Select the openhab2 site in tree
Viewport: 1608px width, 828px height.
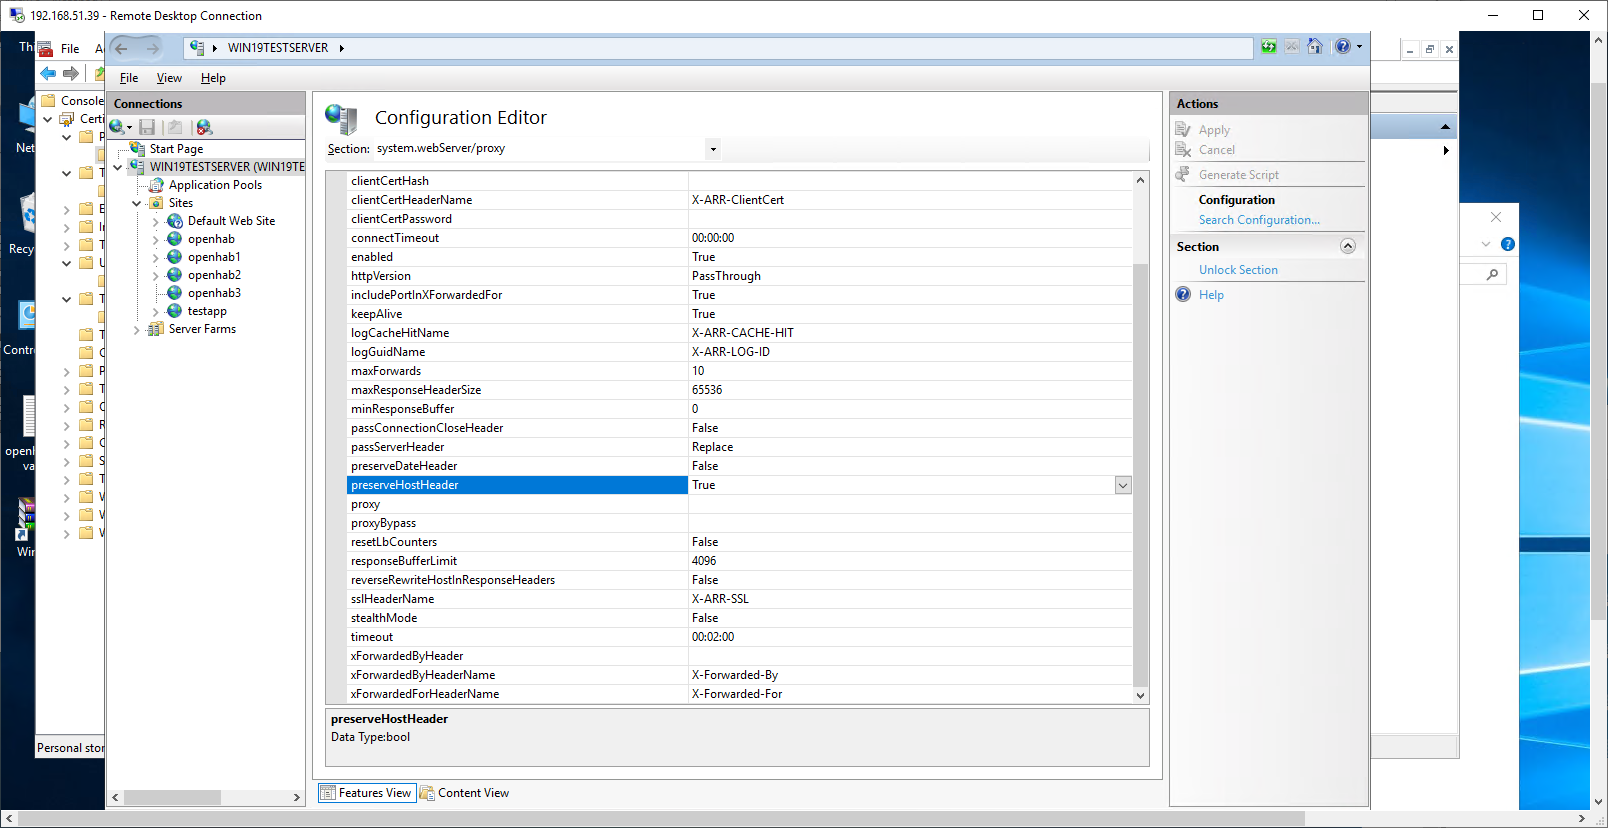pos(214,275)
